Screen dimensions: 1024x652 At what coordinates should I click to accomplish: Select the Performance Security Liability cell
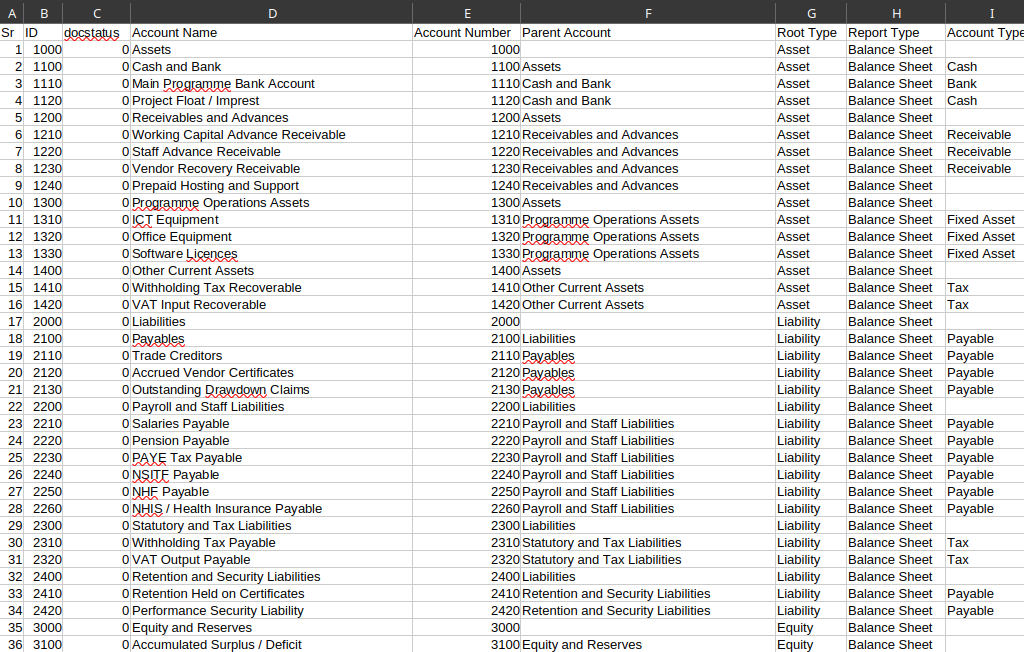coord(271,610)
